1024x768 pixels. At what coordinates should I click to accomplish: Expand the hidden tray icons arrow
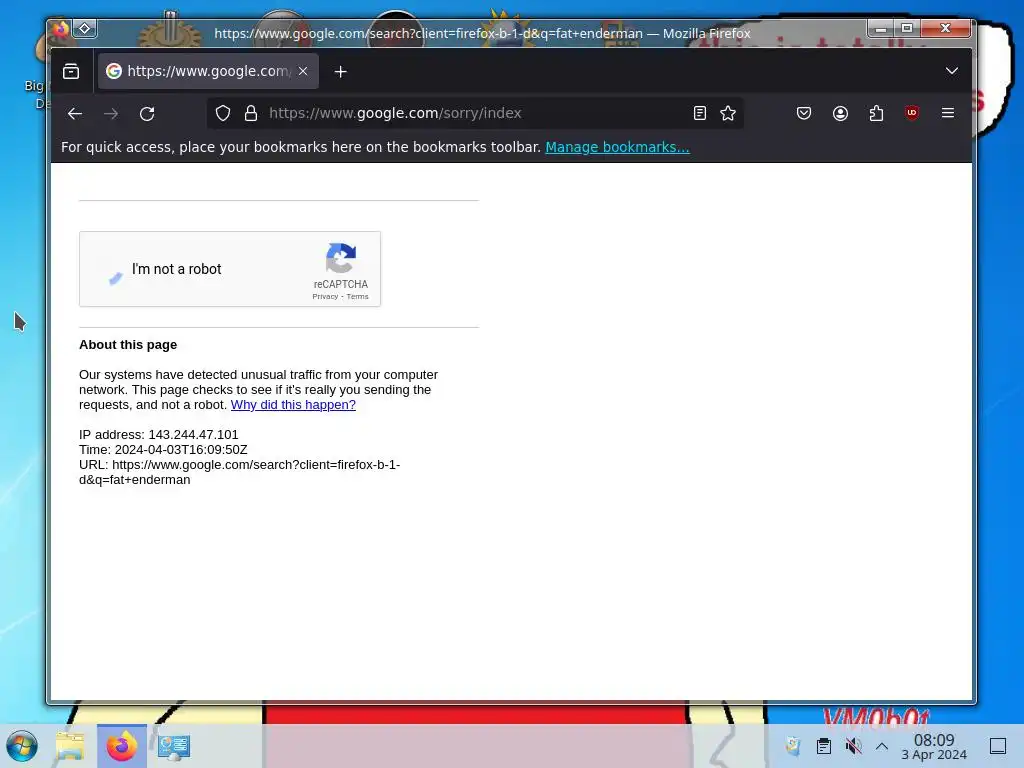[x=882, y=746]
